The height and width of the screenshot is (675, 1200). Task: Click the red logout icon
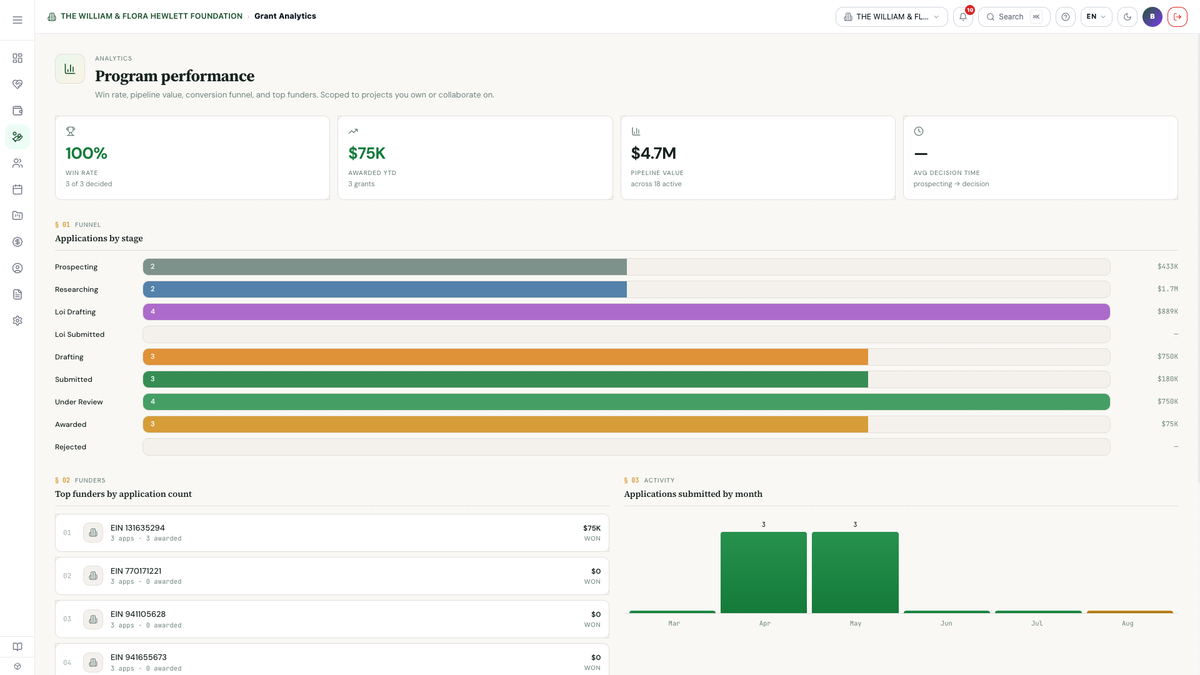[1177, 17]
